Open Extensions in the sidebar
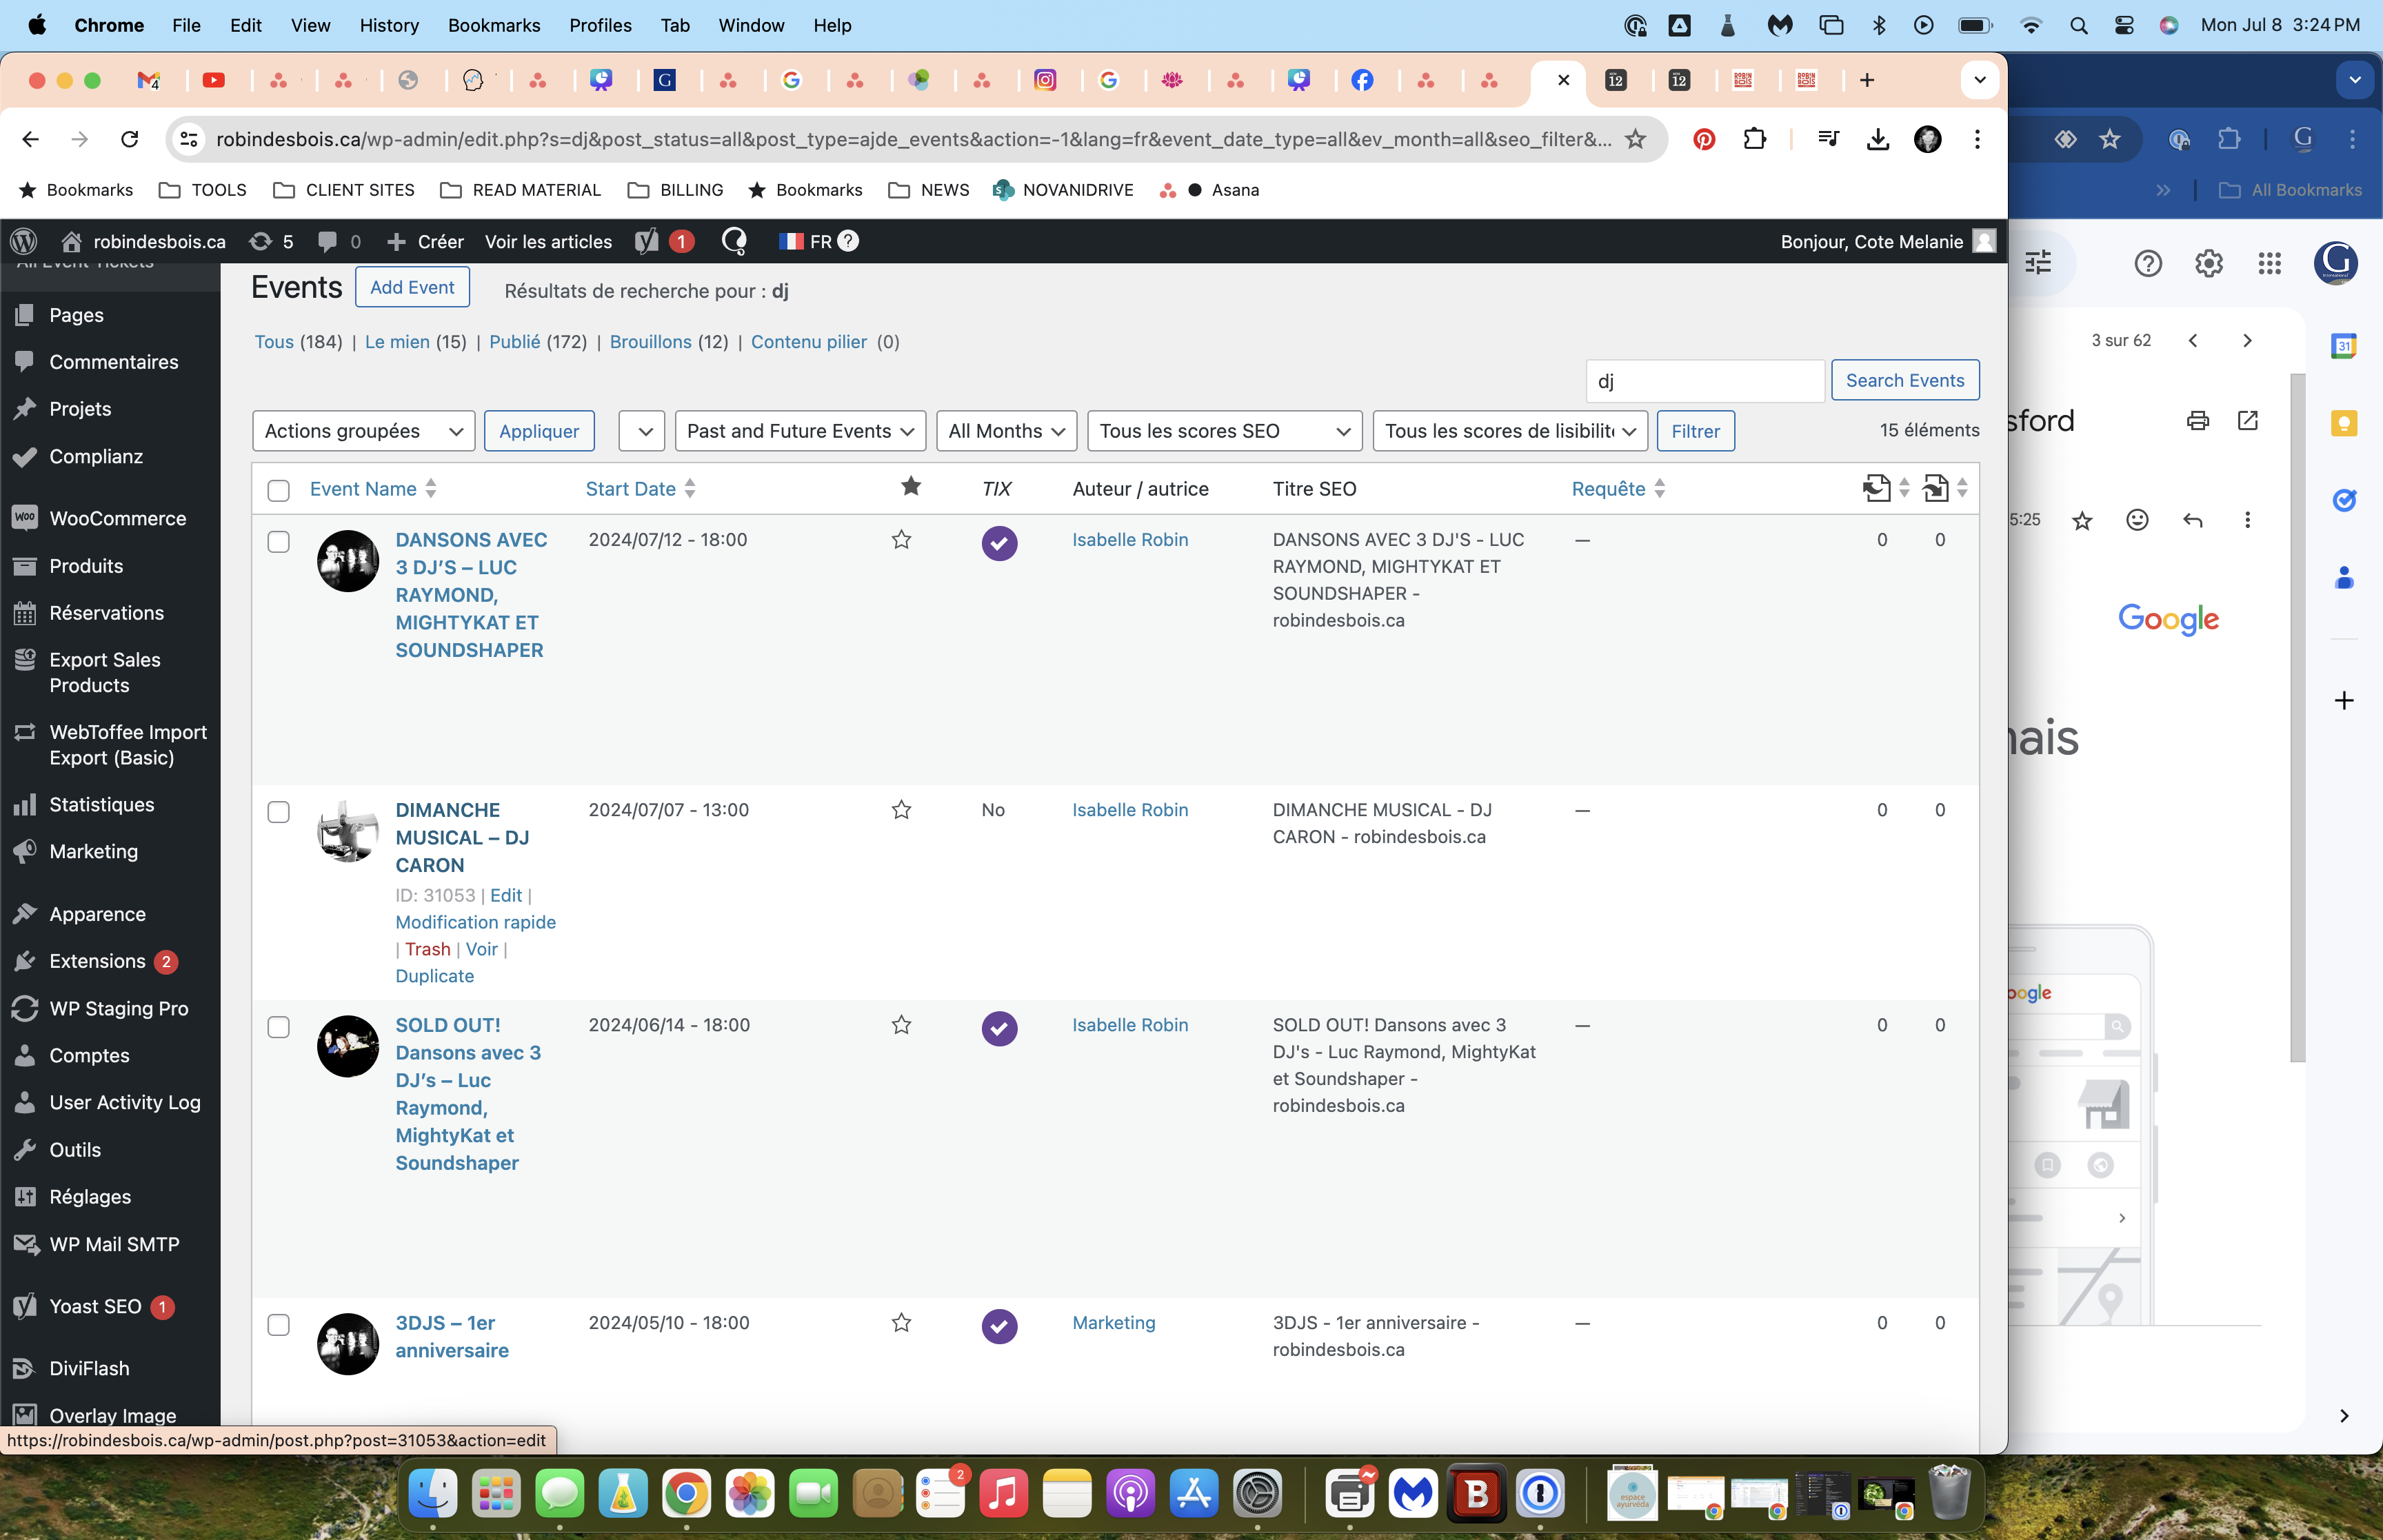Screen dimensions: 2383x1540 point(97,961)
